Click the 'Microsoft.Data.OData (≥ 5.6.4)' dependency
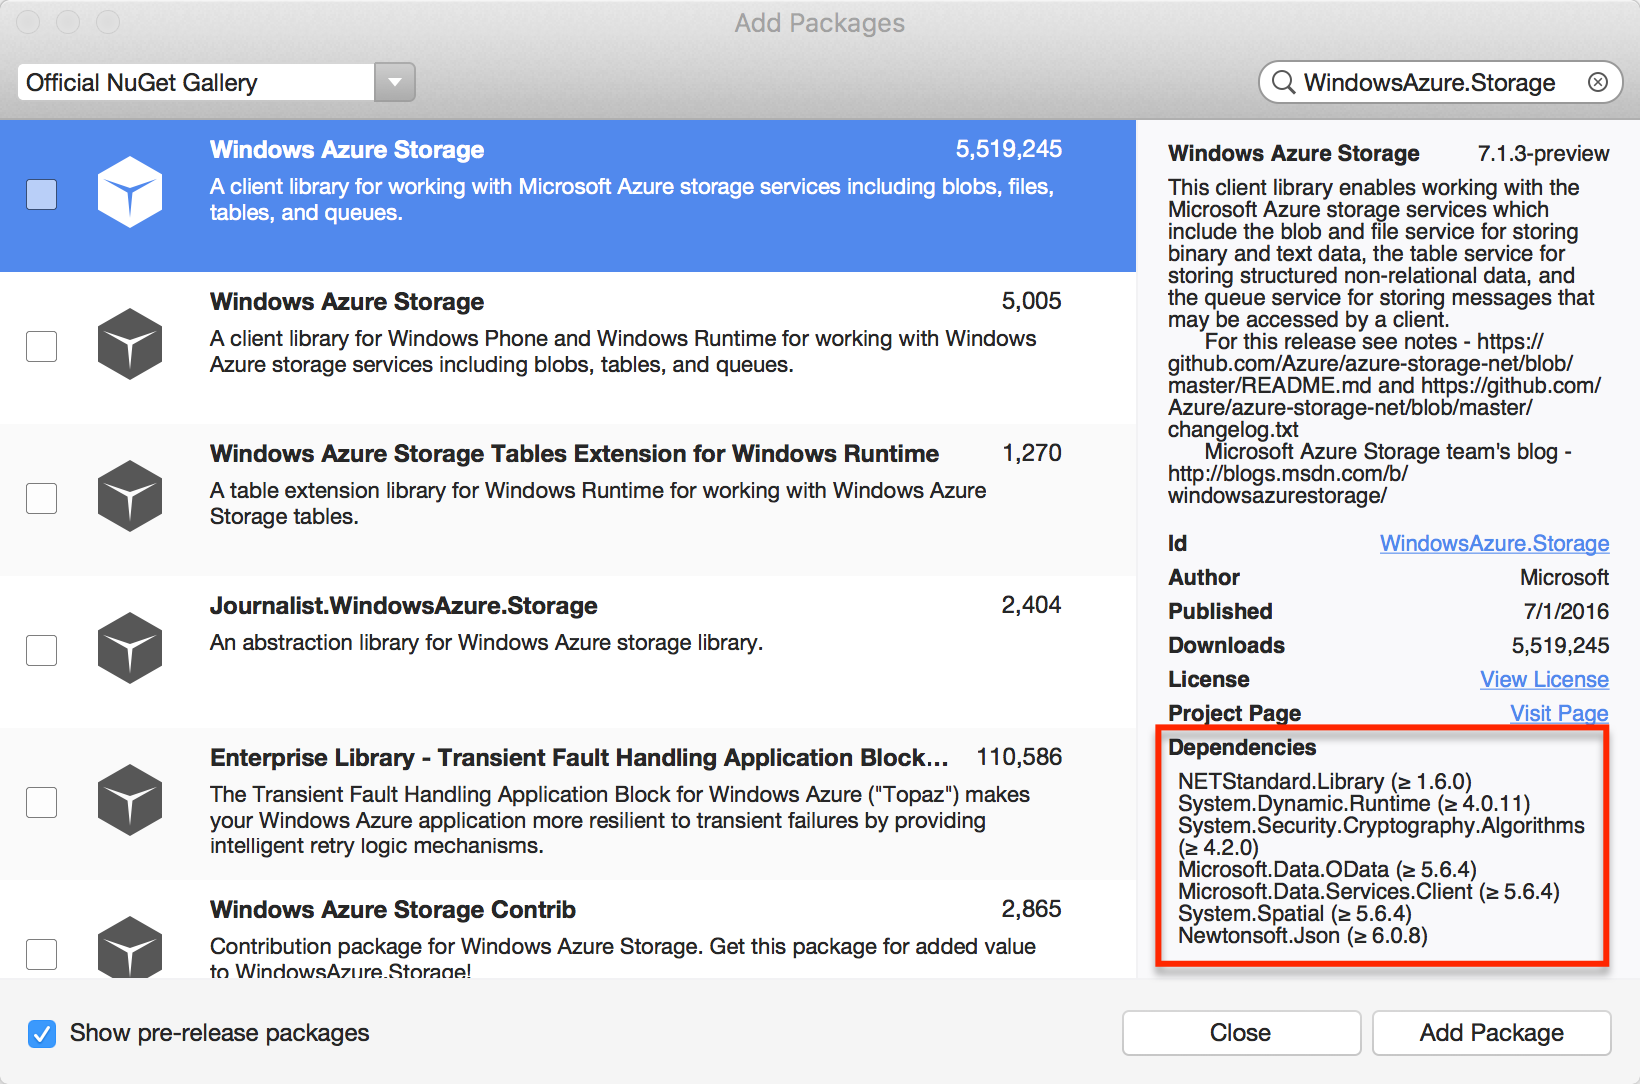This screenshot has height=1084, width=1640. pyautogui.click(x=1327, y=869)
